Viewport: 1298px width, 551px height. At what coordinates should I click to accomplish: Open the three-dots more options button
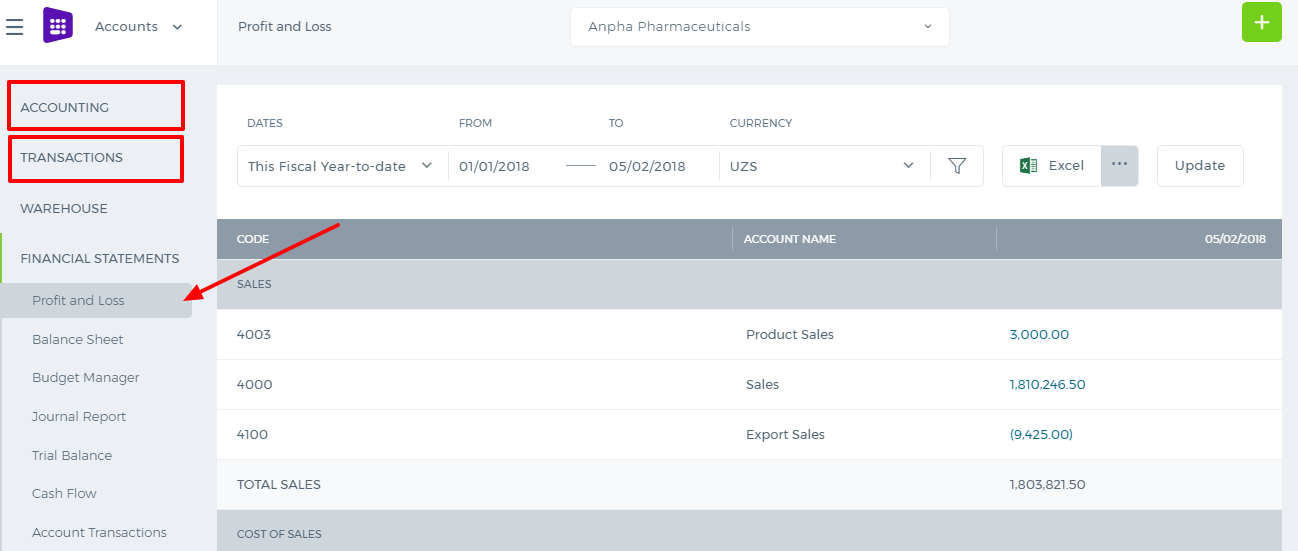point(1119,166)
